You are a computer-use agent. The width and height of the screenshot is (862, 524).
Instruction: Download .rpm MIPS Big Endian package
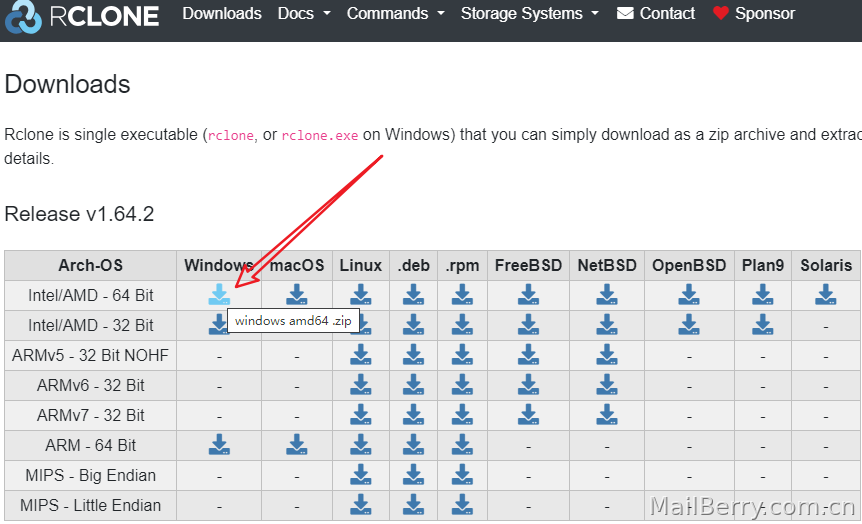pyautogui.click(x=462, y=475)
